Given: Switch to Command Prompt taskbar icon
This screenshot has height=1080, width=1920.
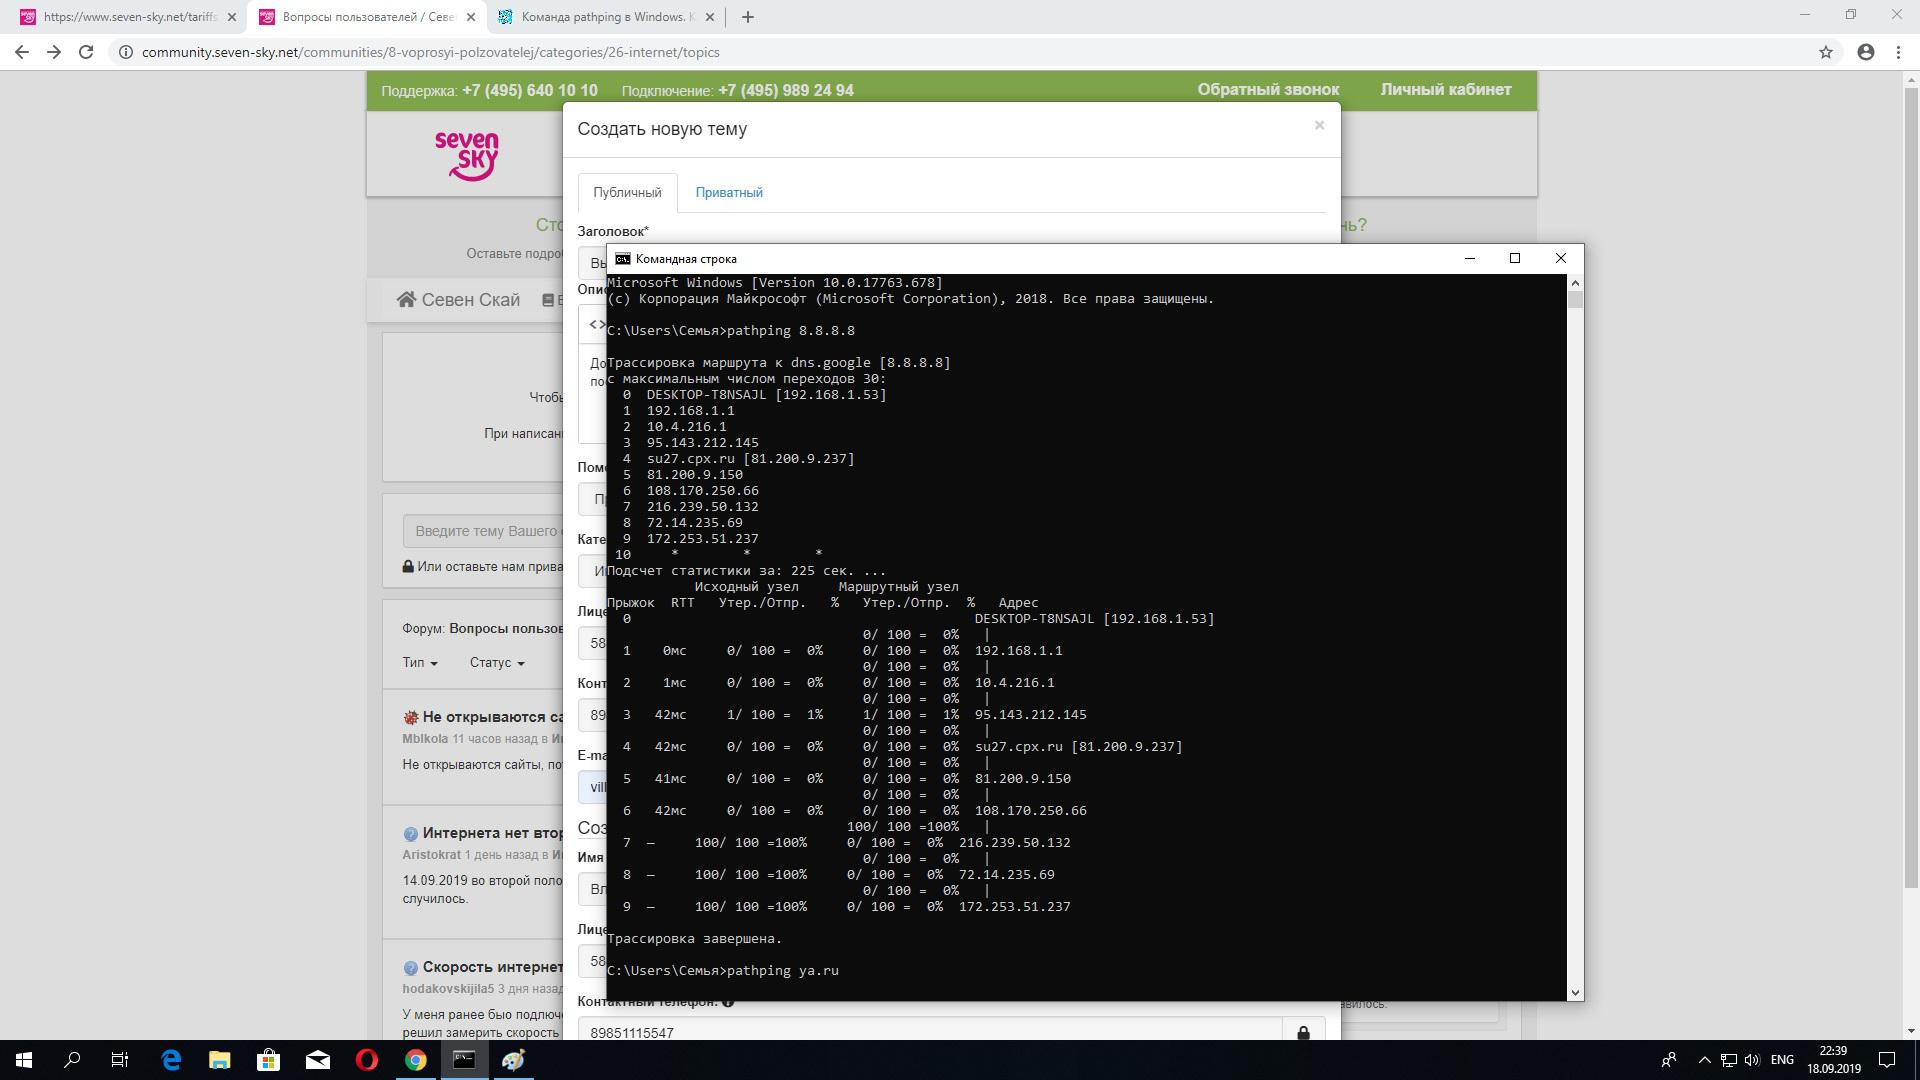Looking at the screenshot, I should (x=464, y=1060).
